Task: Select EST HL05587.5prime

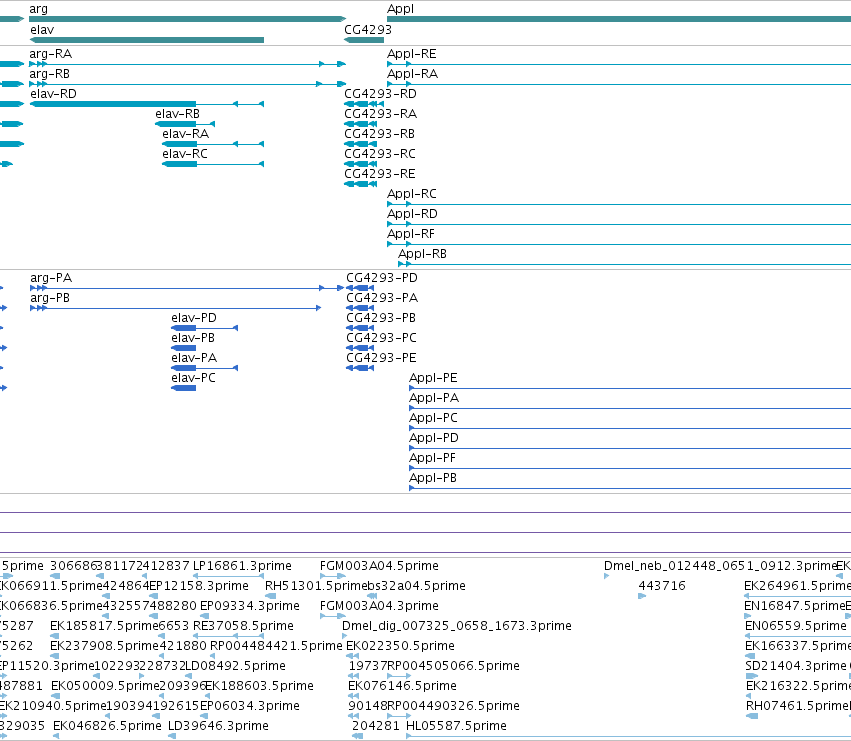Action: (456, 726)
